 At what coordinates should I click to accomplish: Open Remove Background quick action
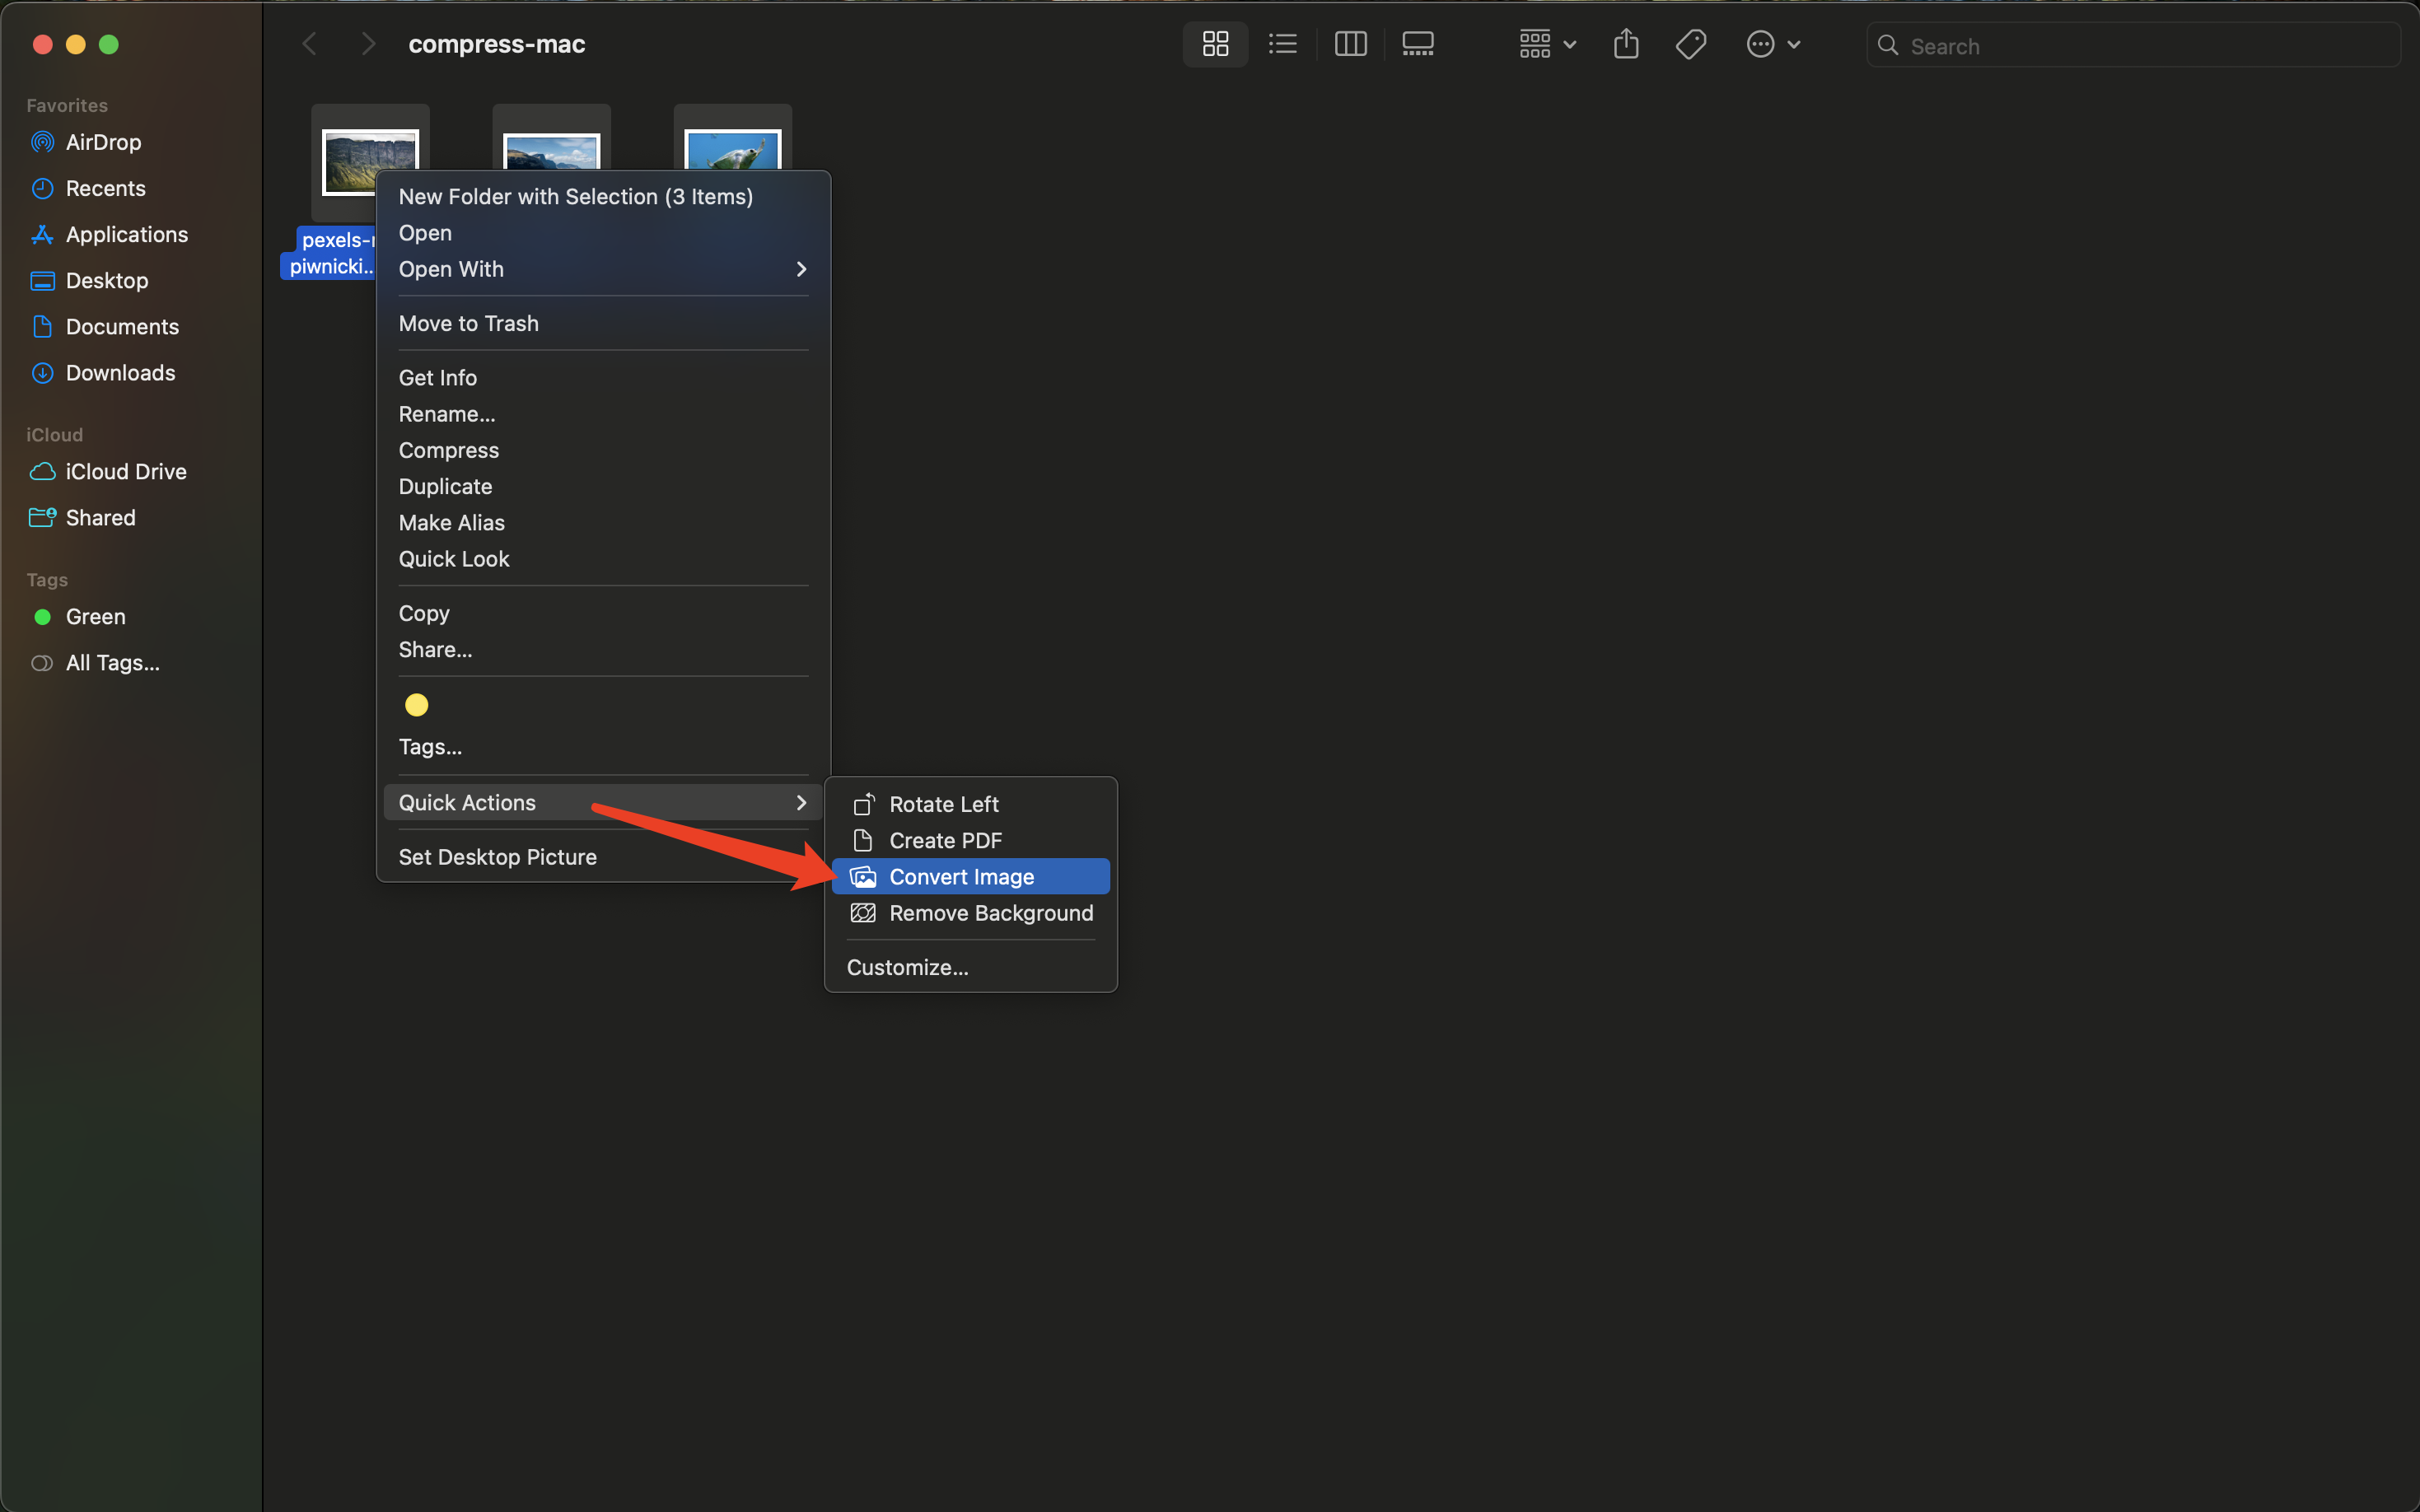990,912
